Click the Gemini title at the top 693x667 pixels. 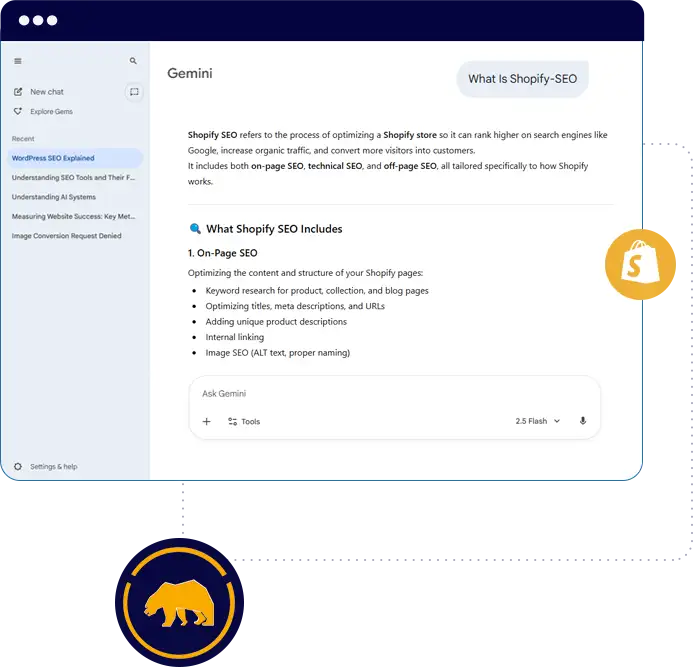[189, 73]
